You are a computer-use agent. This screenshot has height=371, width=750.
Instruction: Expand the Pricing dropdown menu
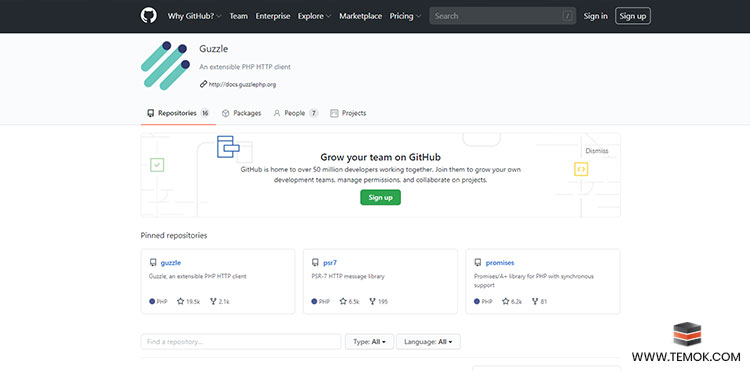click(x=405, y=16)
